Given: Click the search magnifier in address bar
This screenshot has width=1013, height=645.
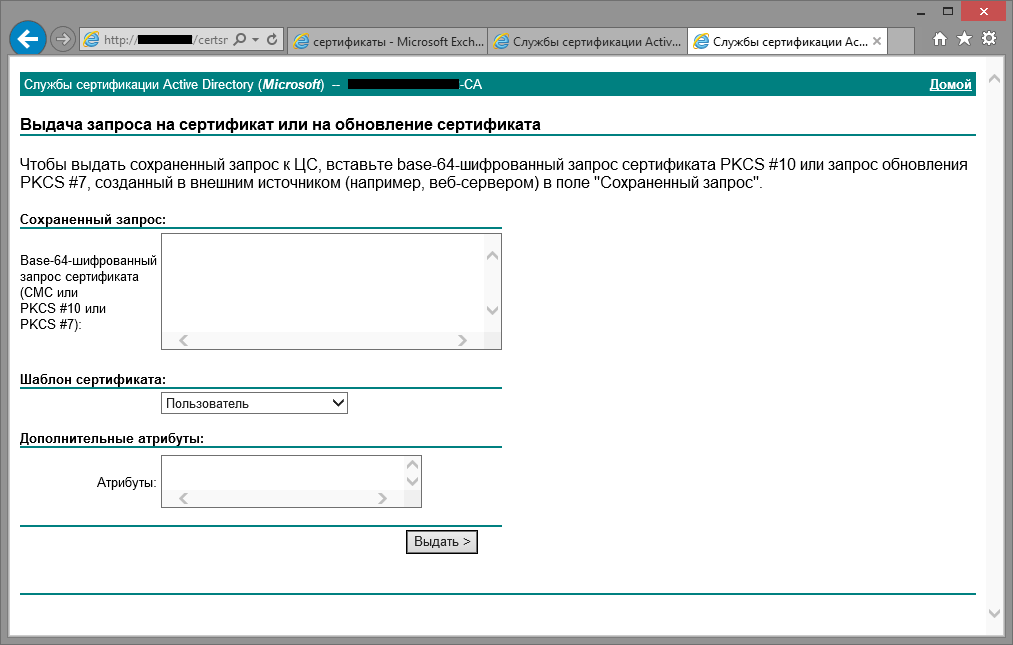Looking at the screenshot, I should tap(240, 39).
